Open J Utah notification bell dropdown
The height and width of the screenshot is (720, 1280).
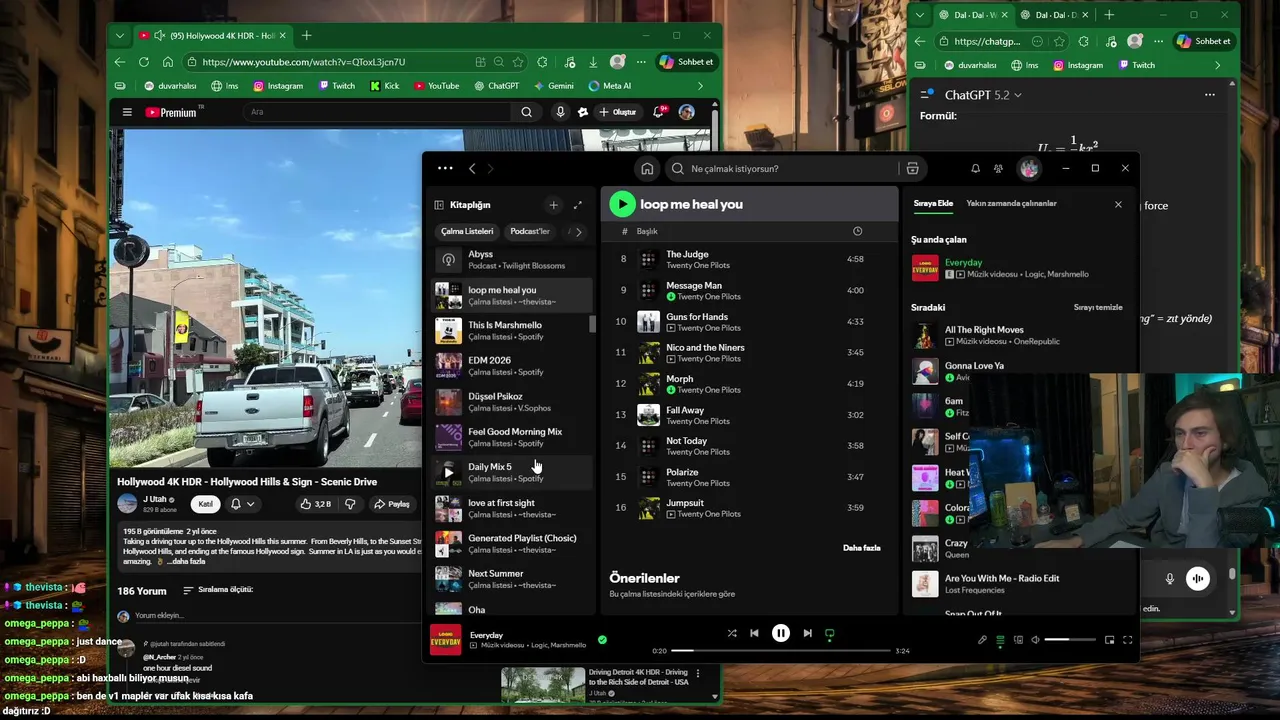242,504
